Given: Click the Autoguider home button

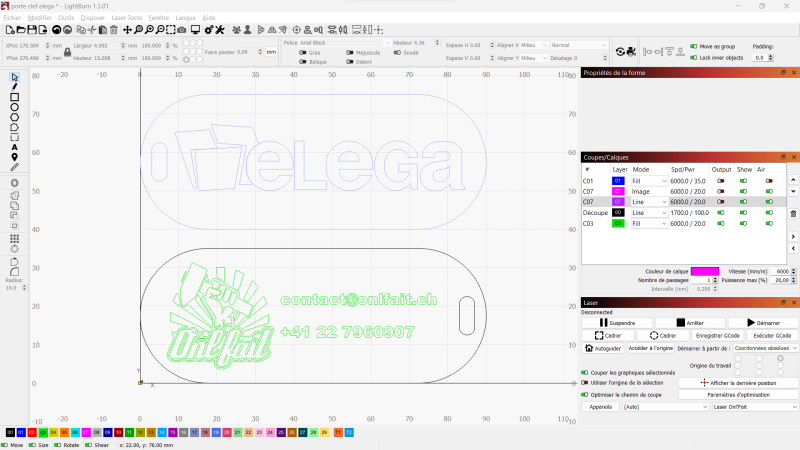Looking at the screenshot, I should (603, 348).
